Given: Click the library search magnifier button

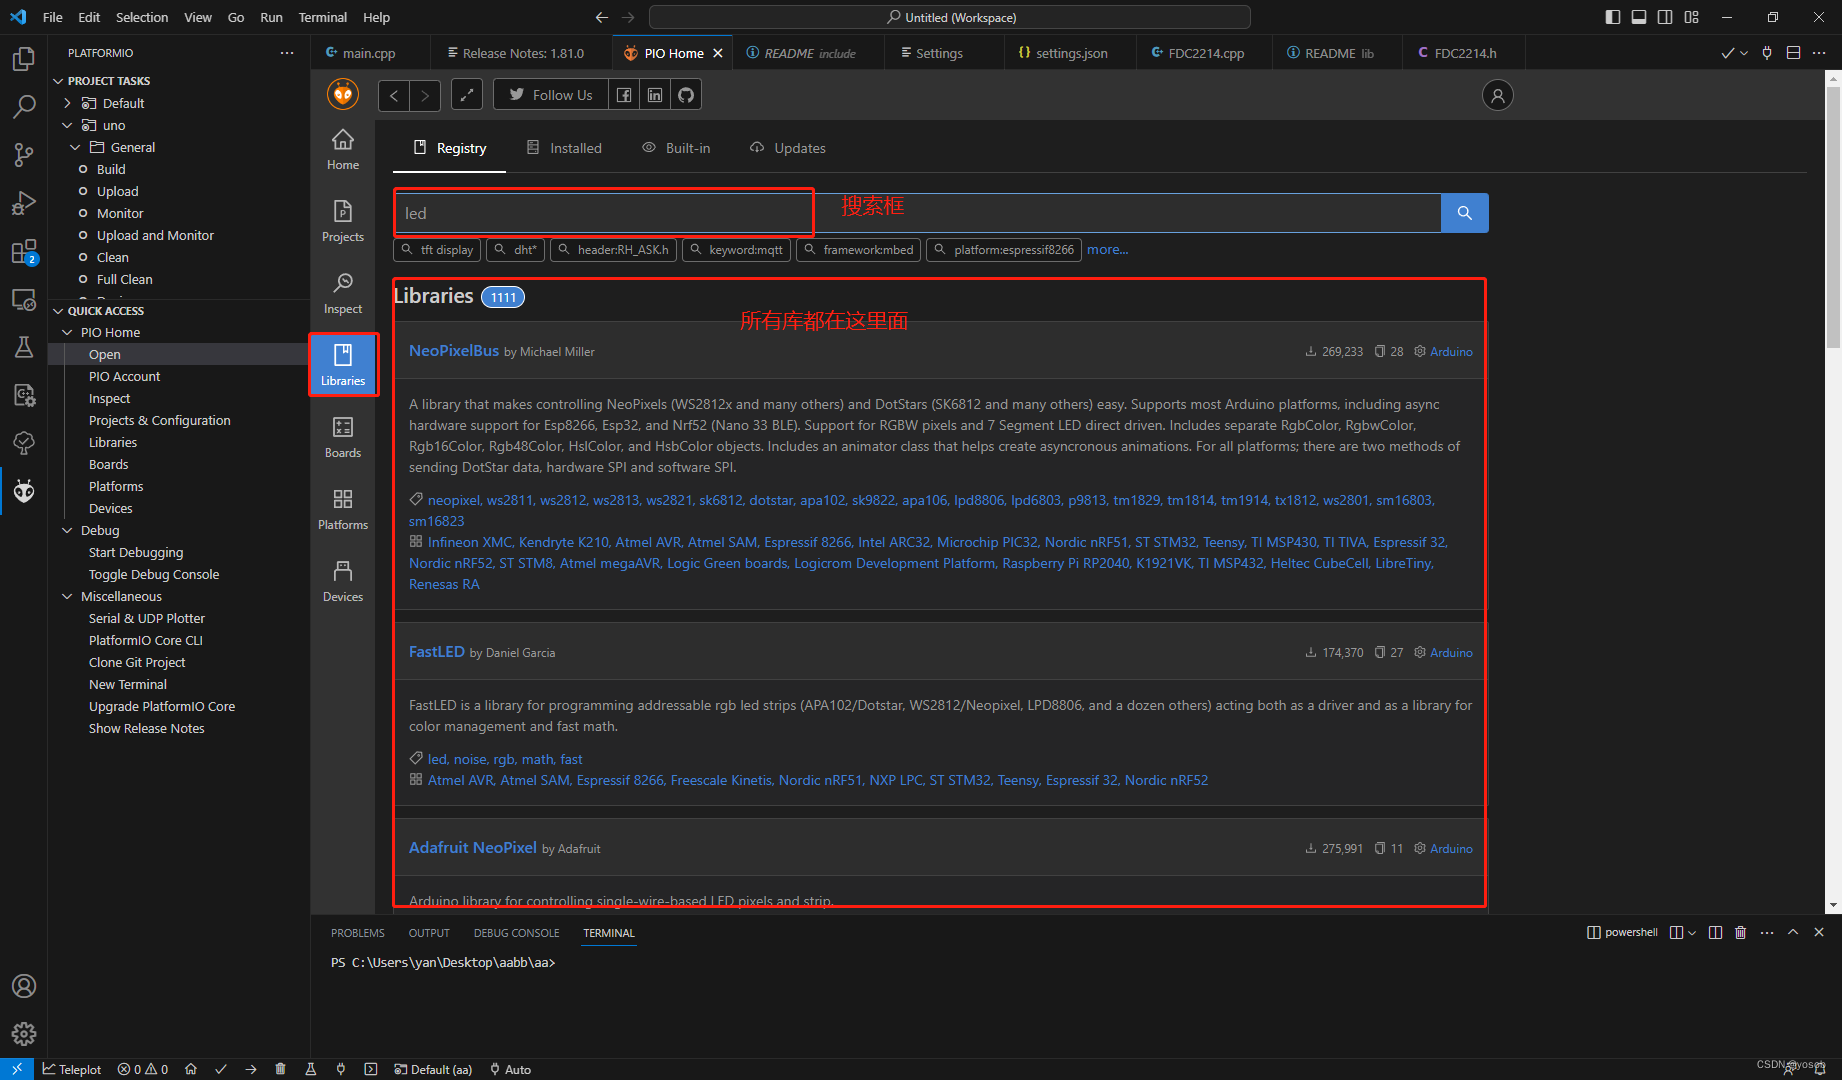Looking at the screenshot, I should (x=1465, y=213).
